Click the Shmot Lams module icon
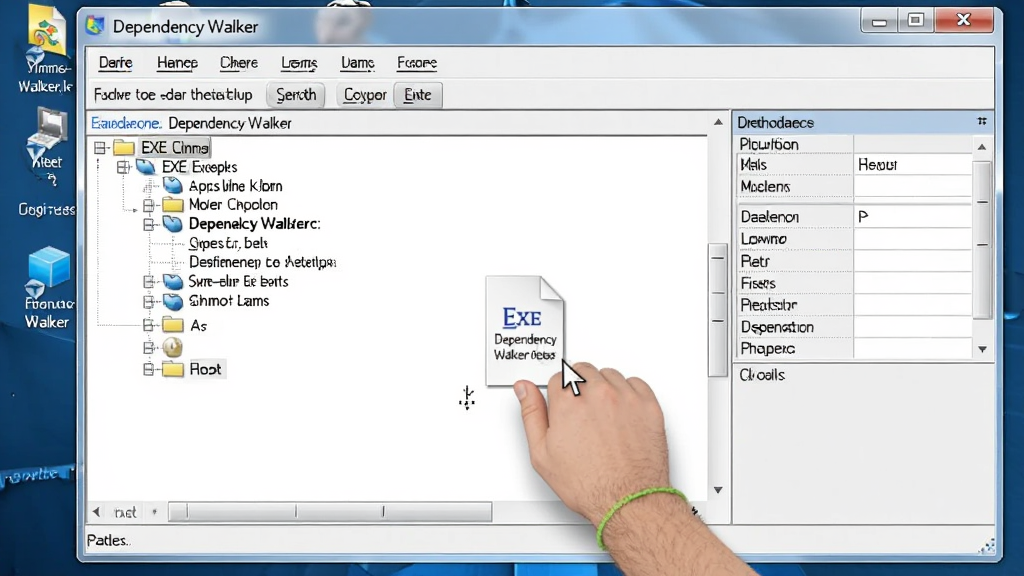Screen dimensions: 1024x576 [x=172, y=301]
